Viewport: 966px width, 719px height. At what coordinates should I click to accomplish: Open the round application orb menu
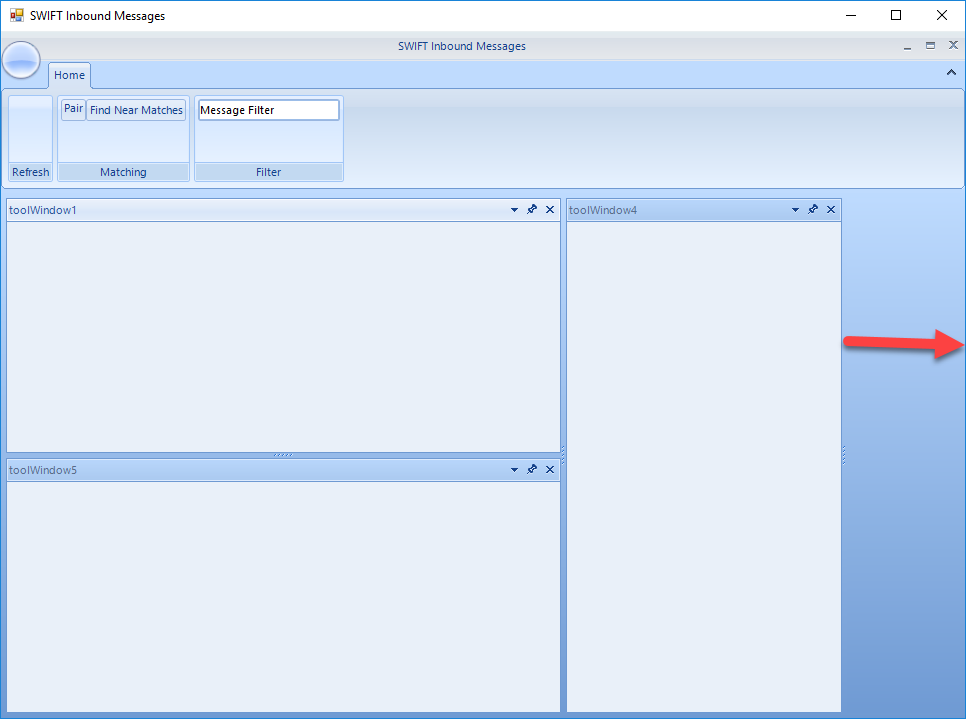click(x=22, y=60)
